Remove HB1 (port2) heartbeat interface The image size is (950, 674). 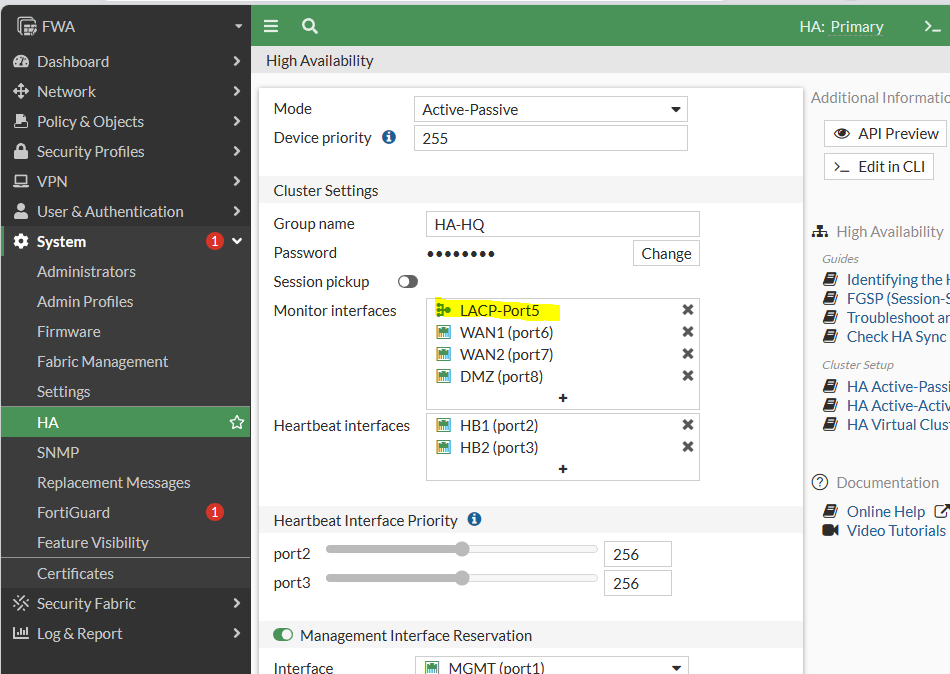pos(688,425)
